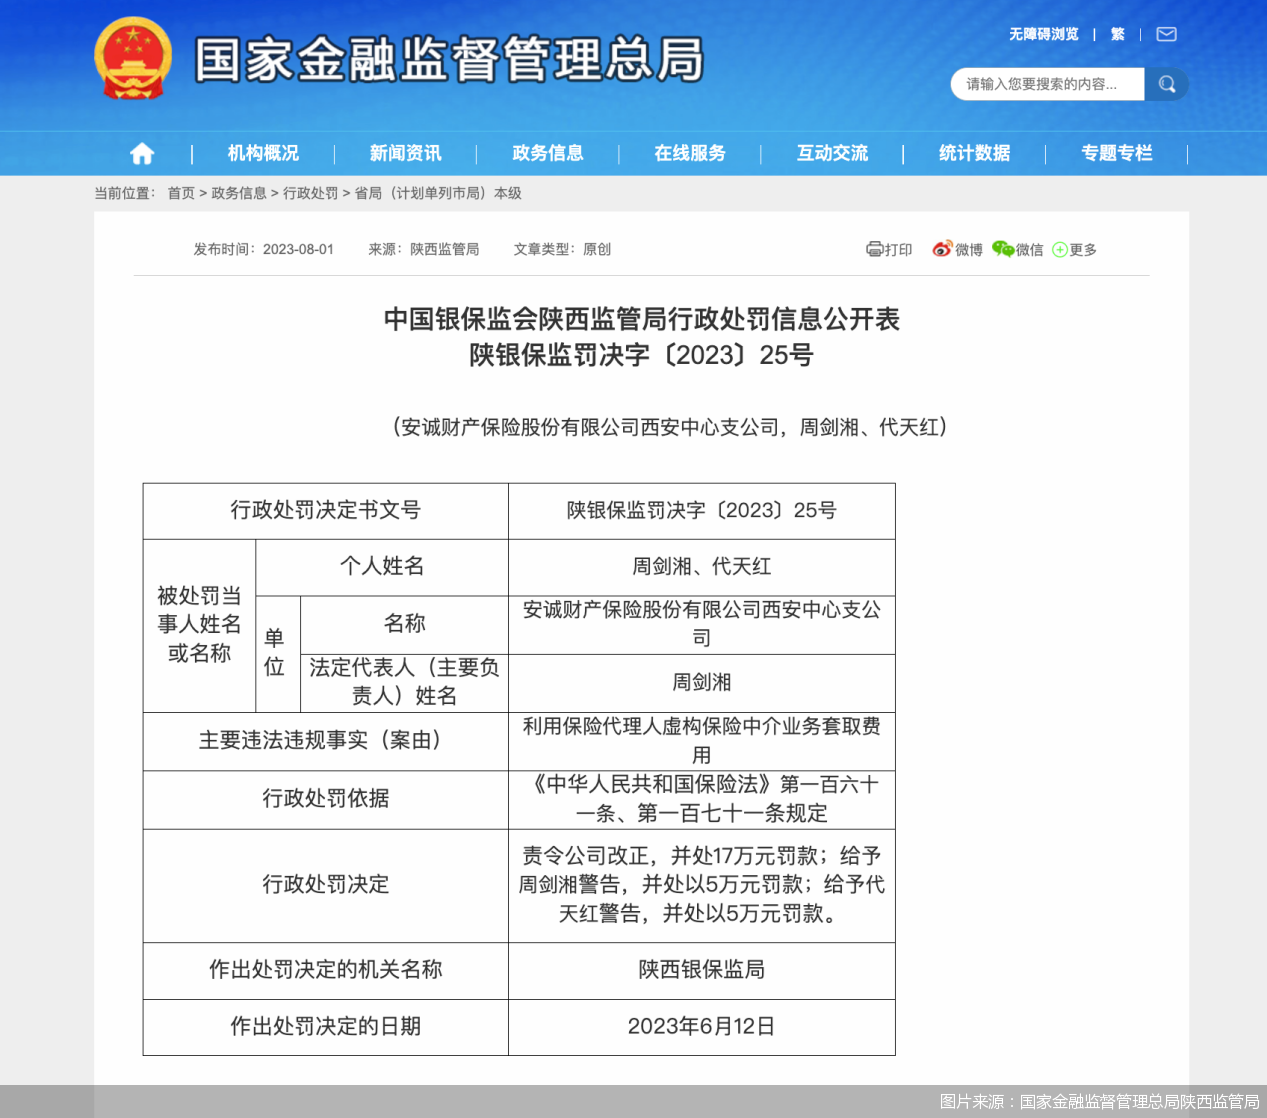Open the 机构概况 menu

coord(261,152)
